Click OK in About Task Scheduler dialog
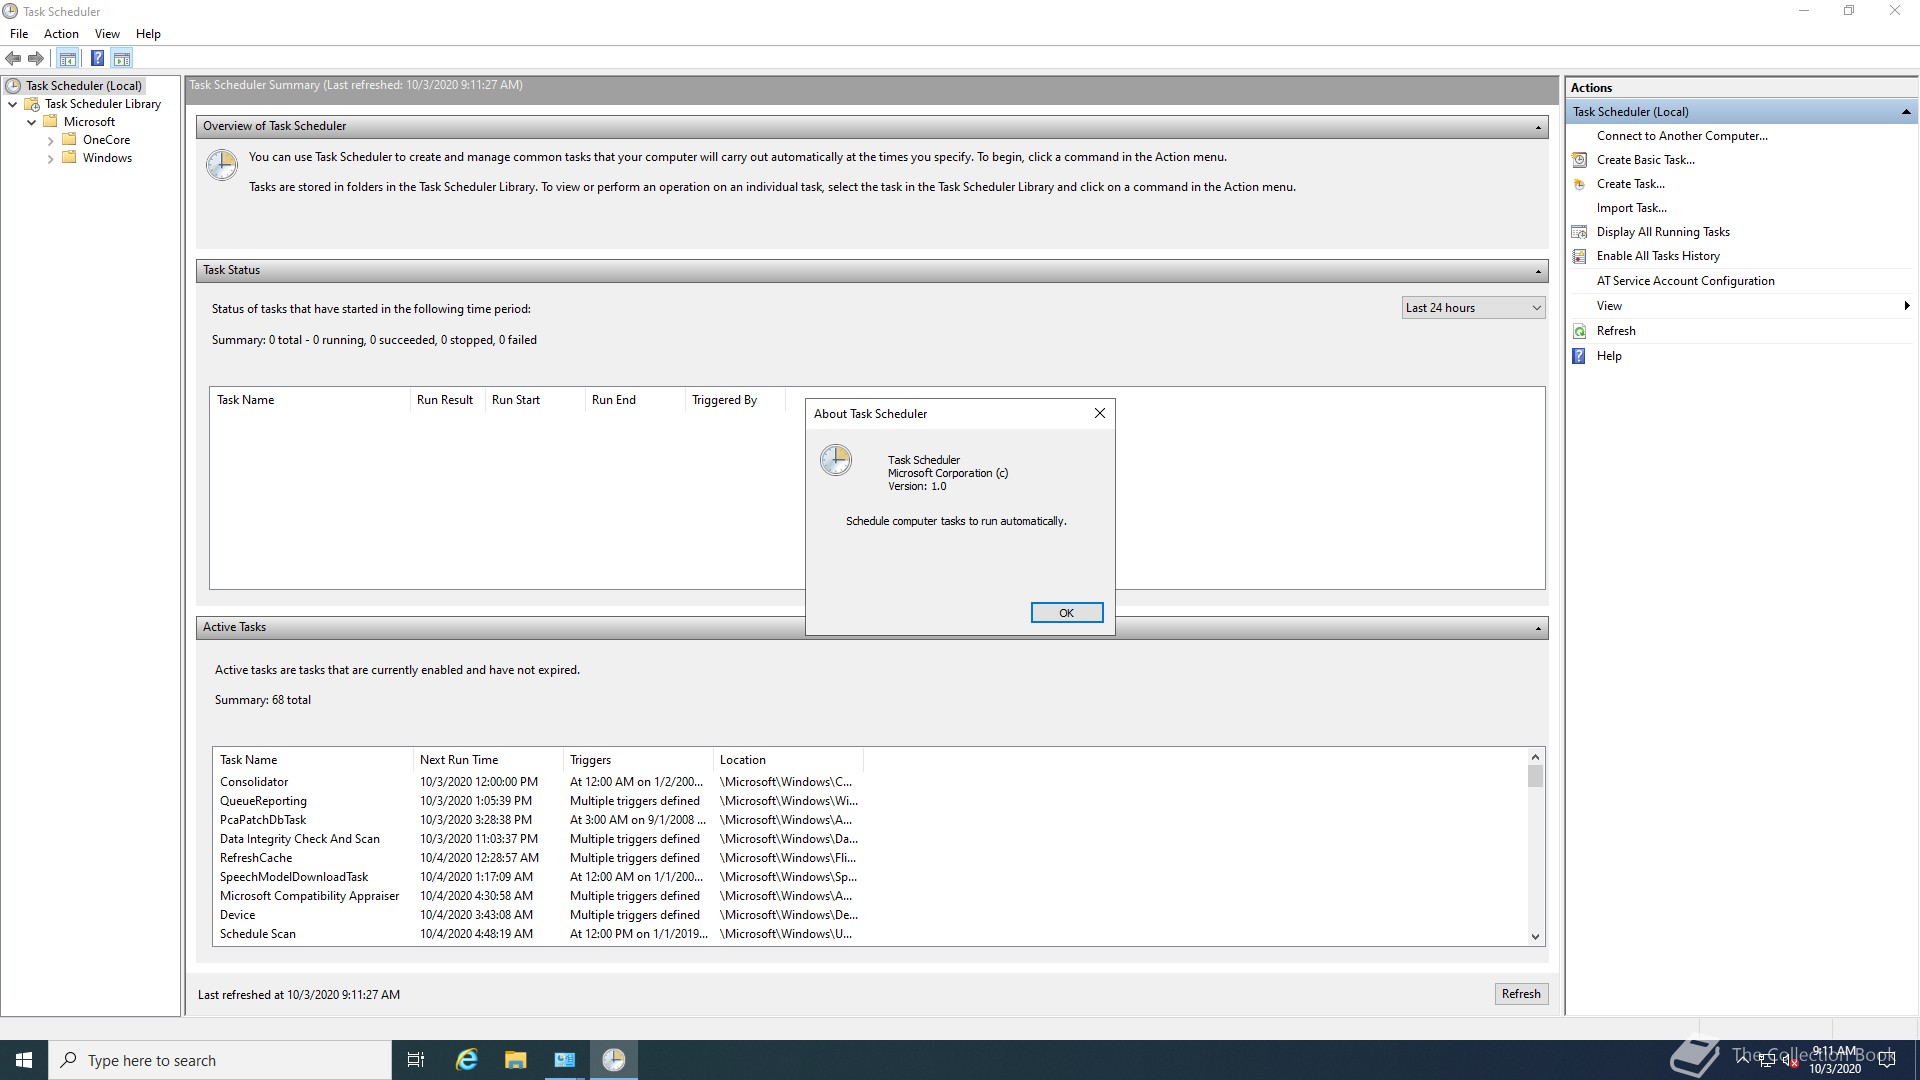The height and width of the screenshot is (1080, 1920). (1066, 613)
